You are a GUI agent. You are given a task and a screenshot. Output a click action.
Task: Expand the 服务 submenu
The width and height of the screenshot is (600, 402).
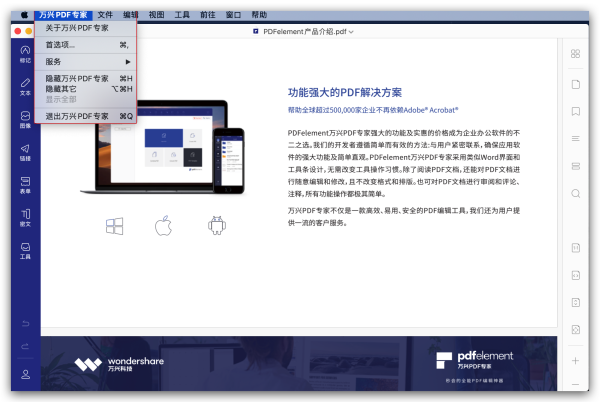[85, 62]
